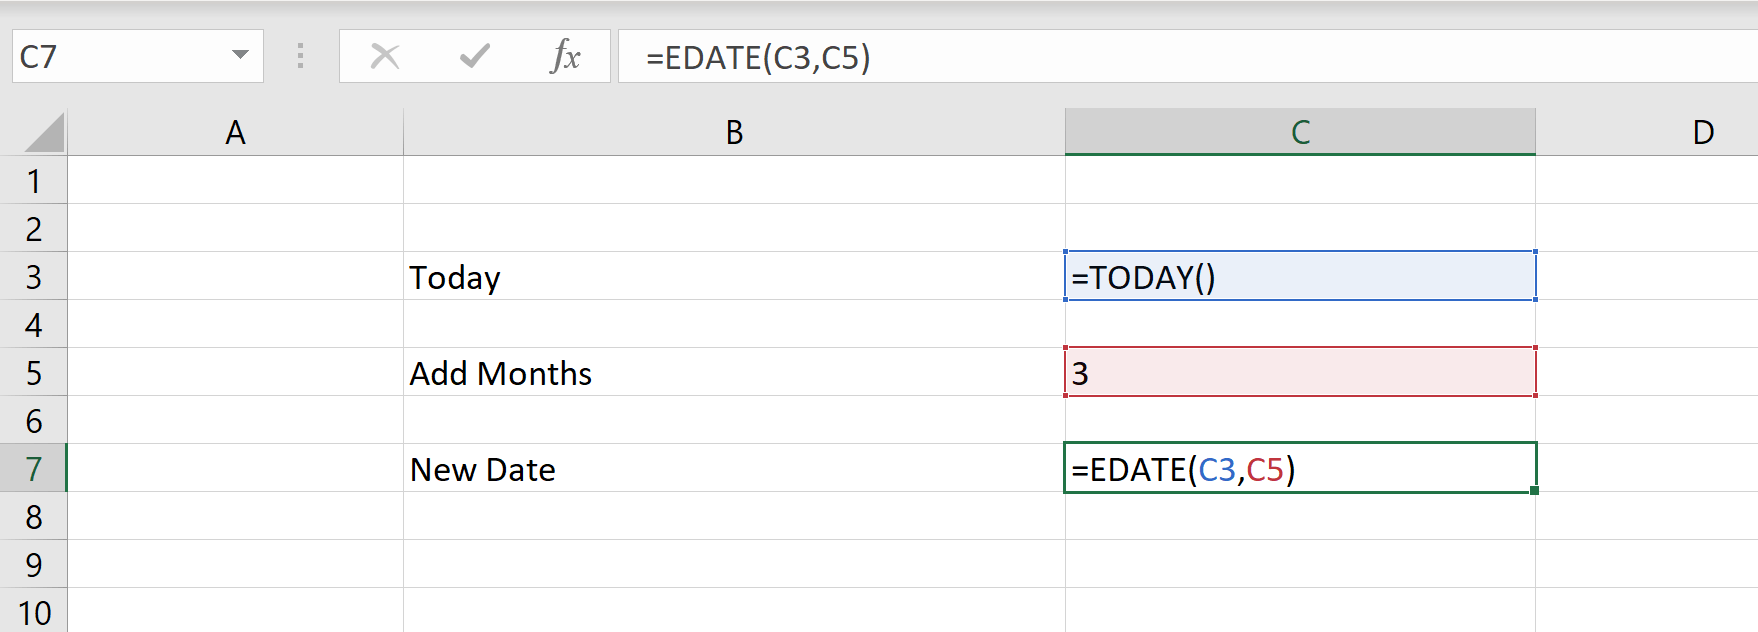Image resolution: width=1758 pixels, height=632 pixels.
Task: Select the red-highlighted cell containing 3
Action: (x=1300, y=372)
